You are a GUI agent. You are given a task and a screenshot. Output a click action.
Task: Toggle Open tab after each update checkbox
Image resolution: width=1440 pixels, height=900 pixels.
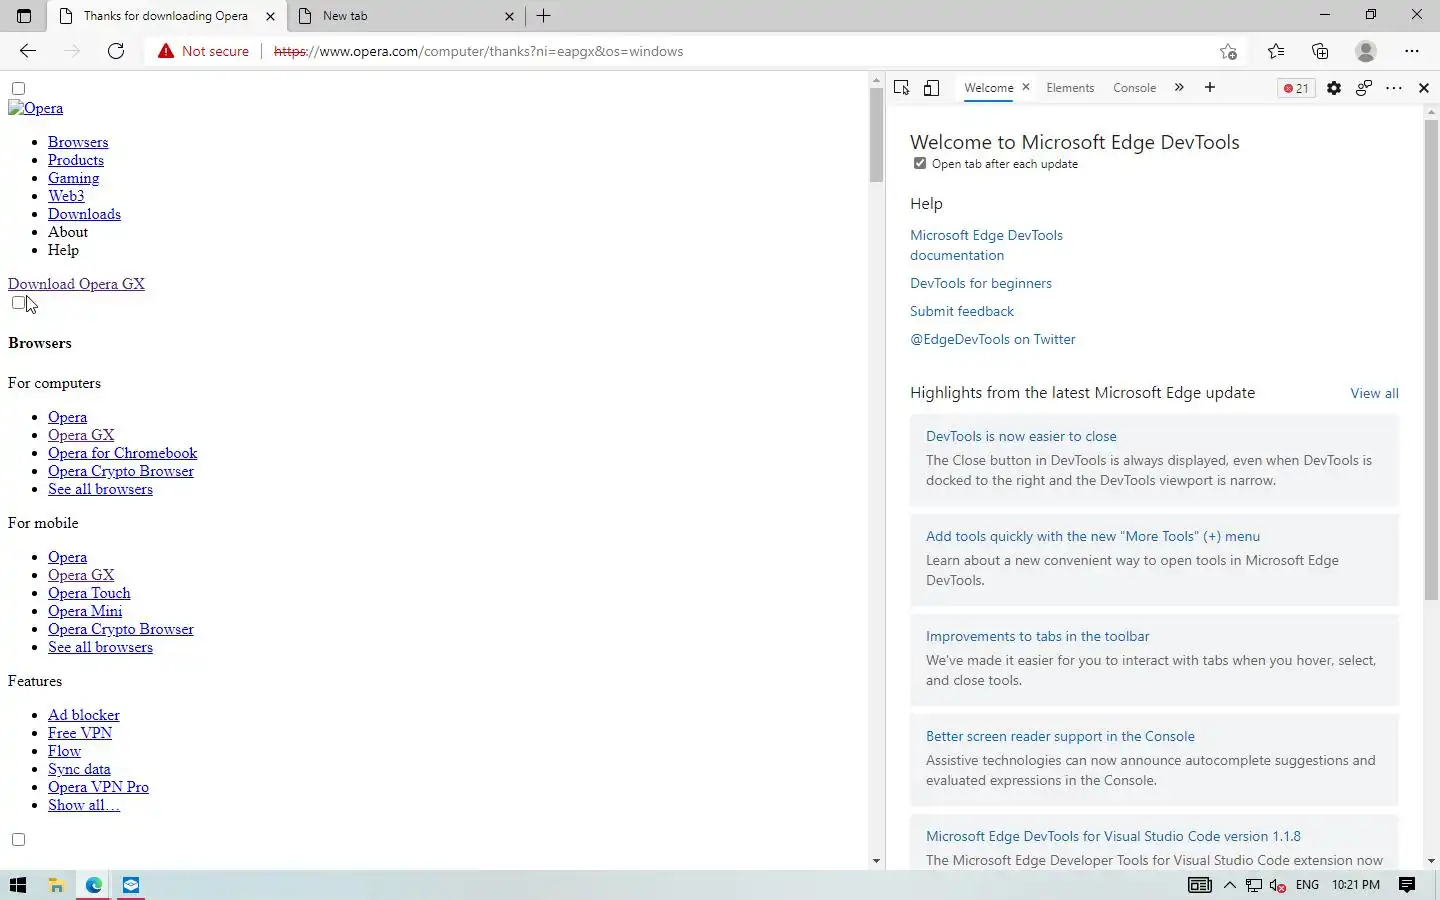click(x=920, y=163)
